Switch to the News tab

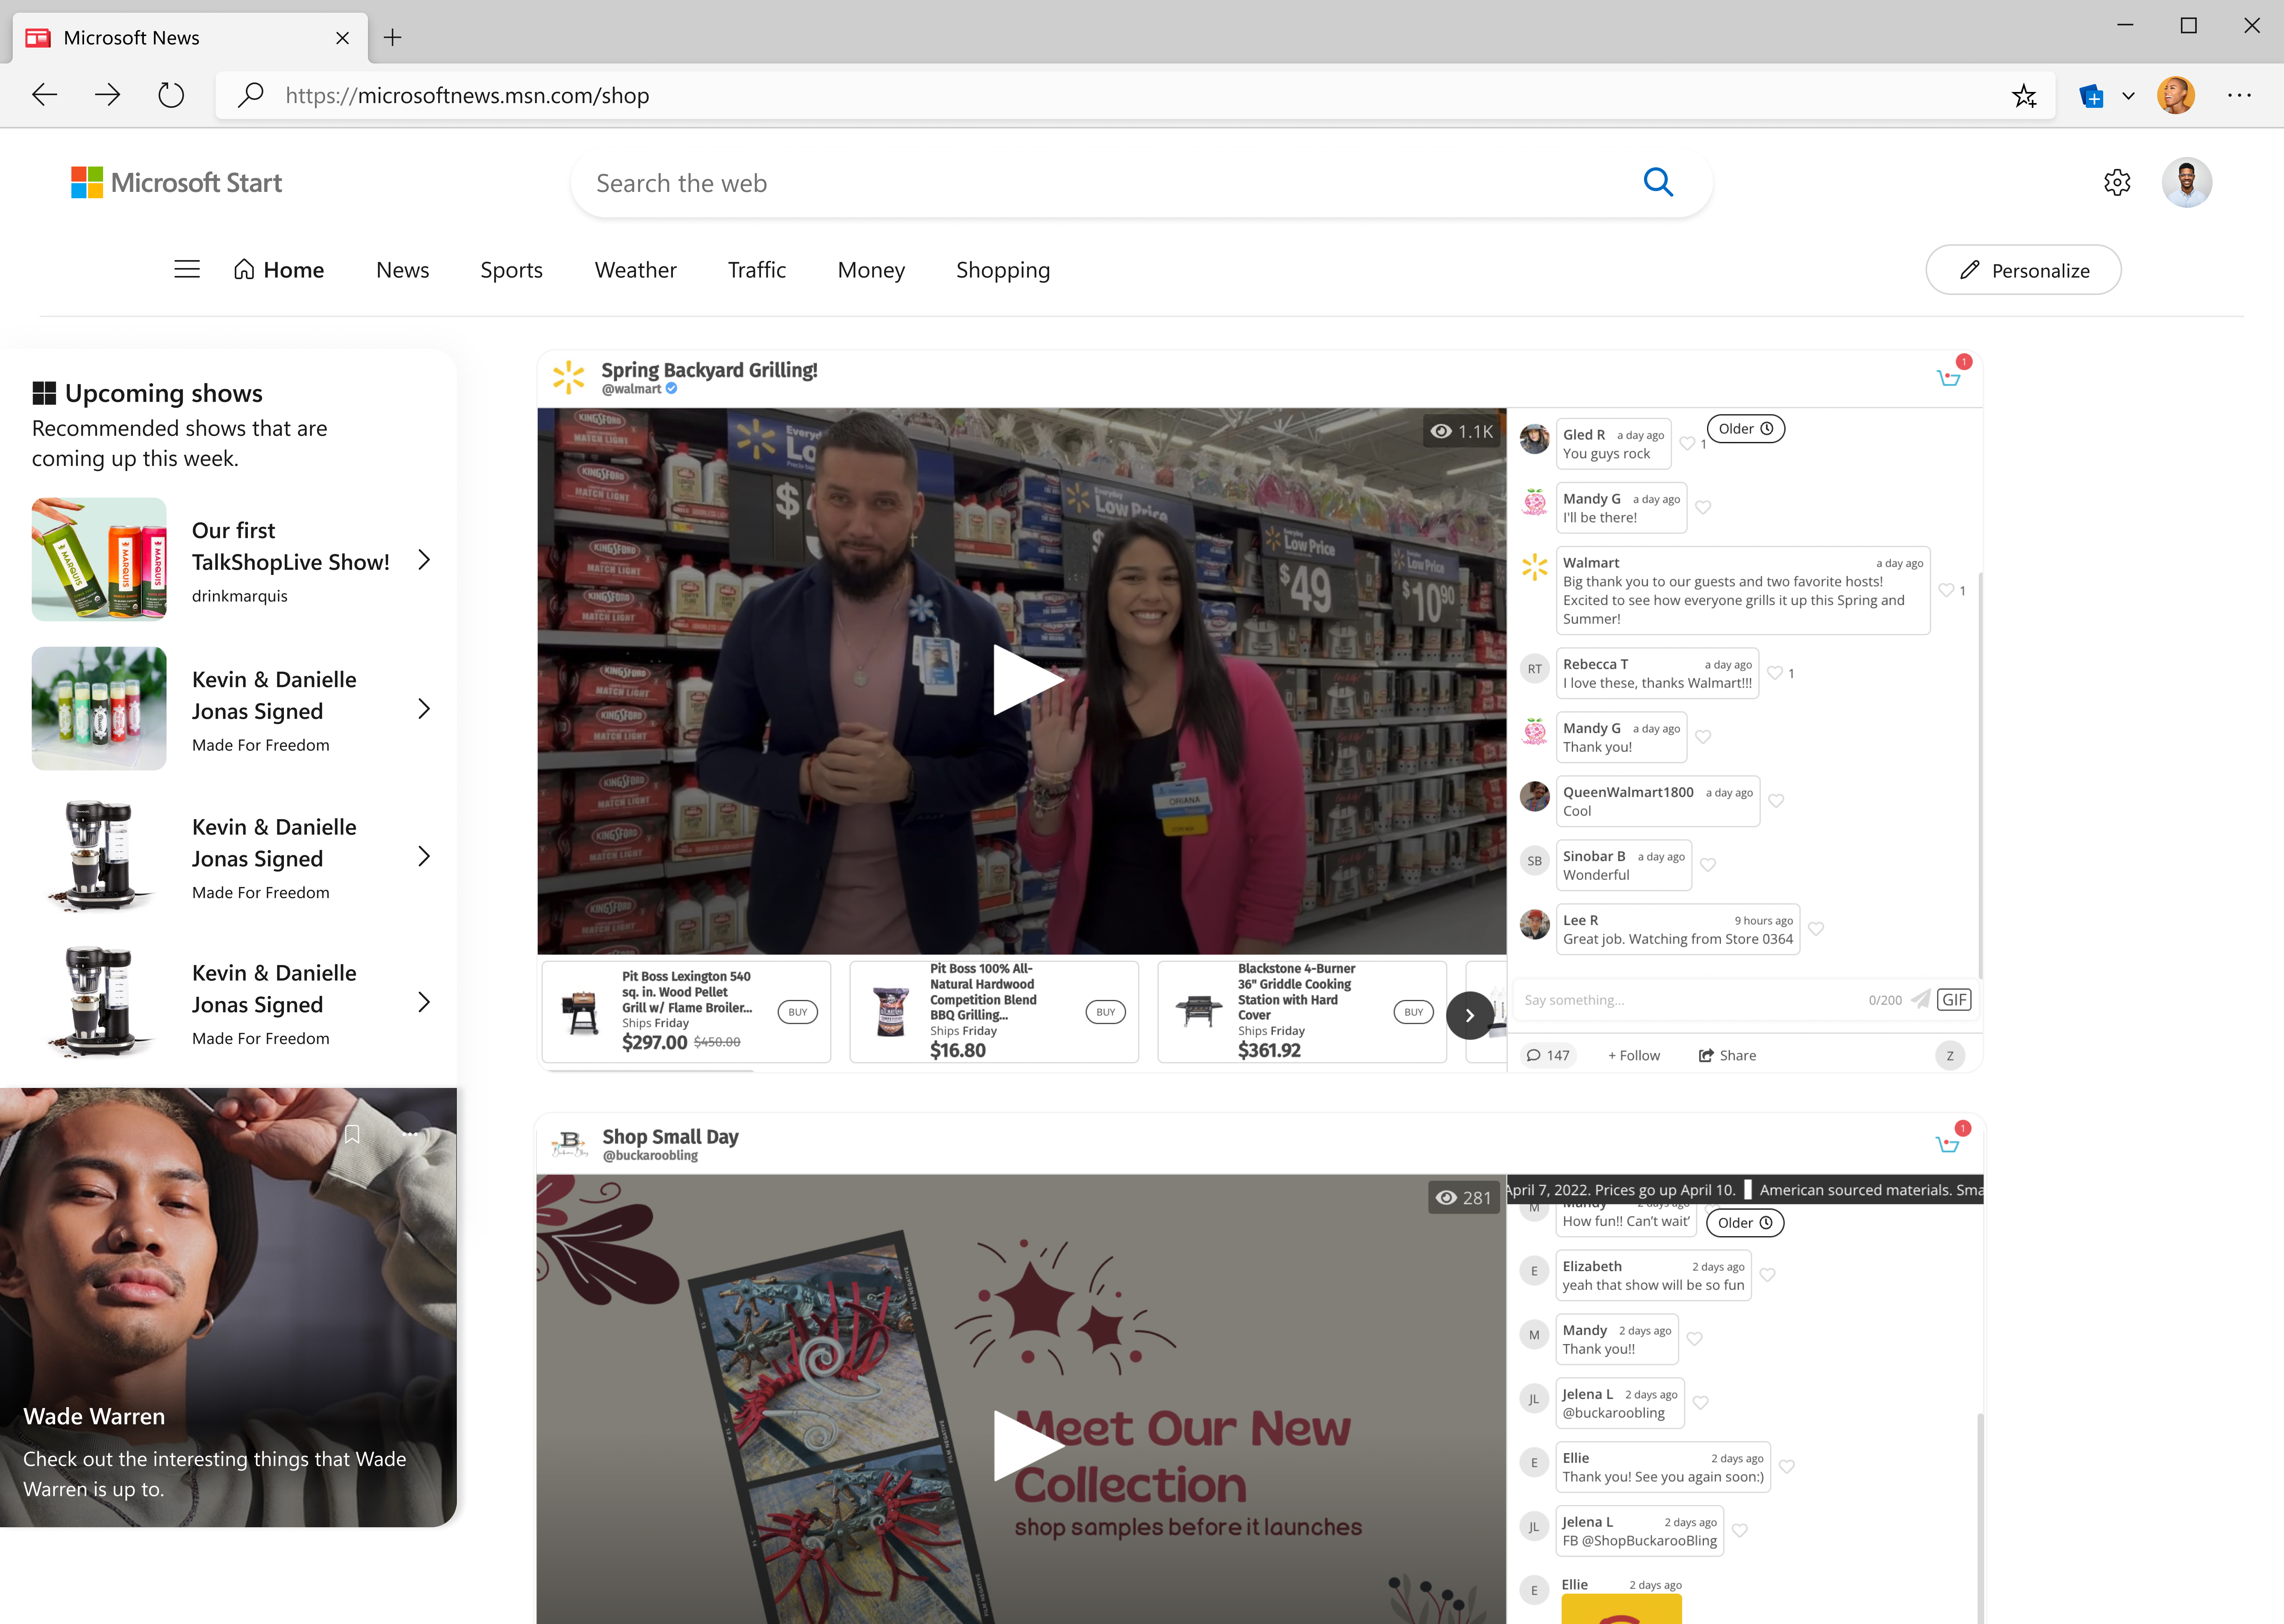[x=402, y=270]
